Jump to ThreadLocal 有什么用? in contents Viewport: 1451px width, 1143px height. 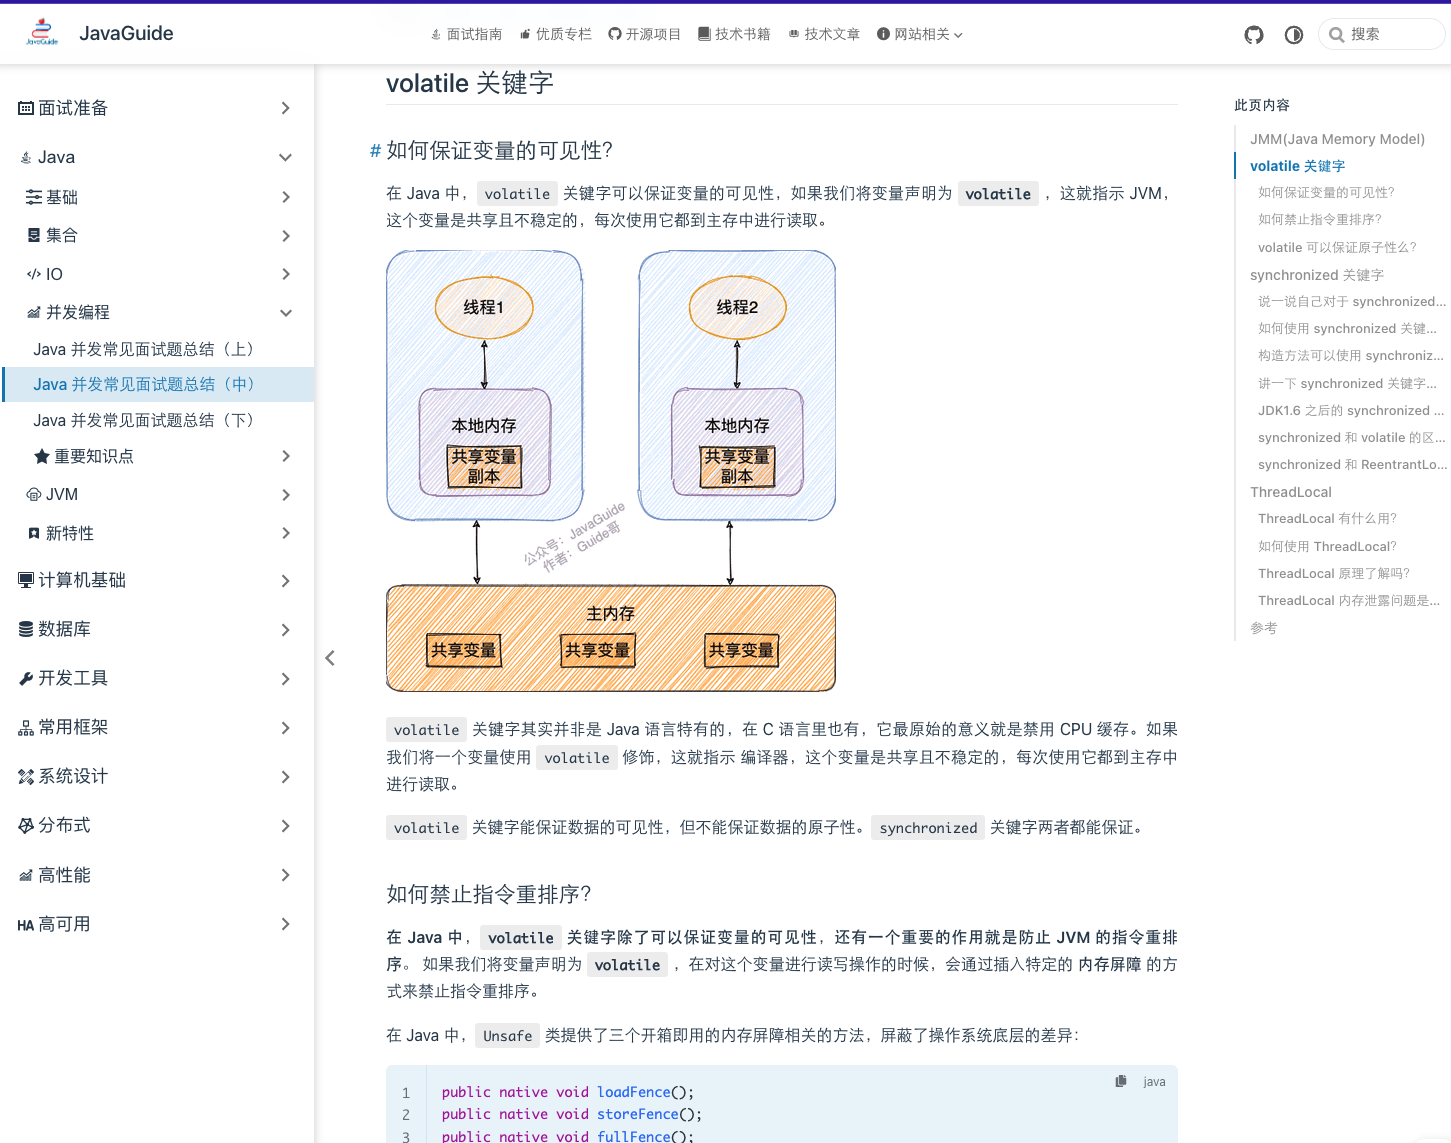1327,518
